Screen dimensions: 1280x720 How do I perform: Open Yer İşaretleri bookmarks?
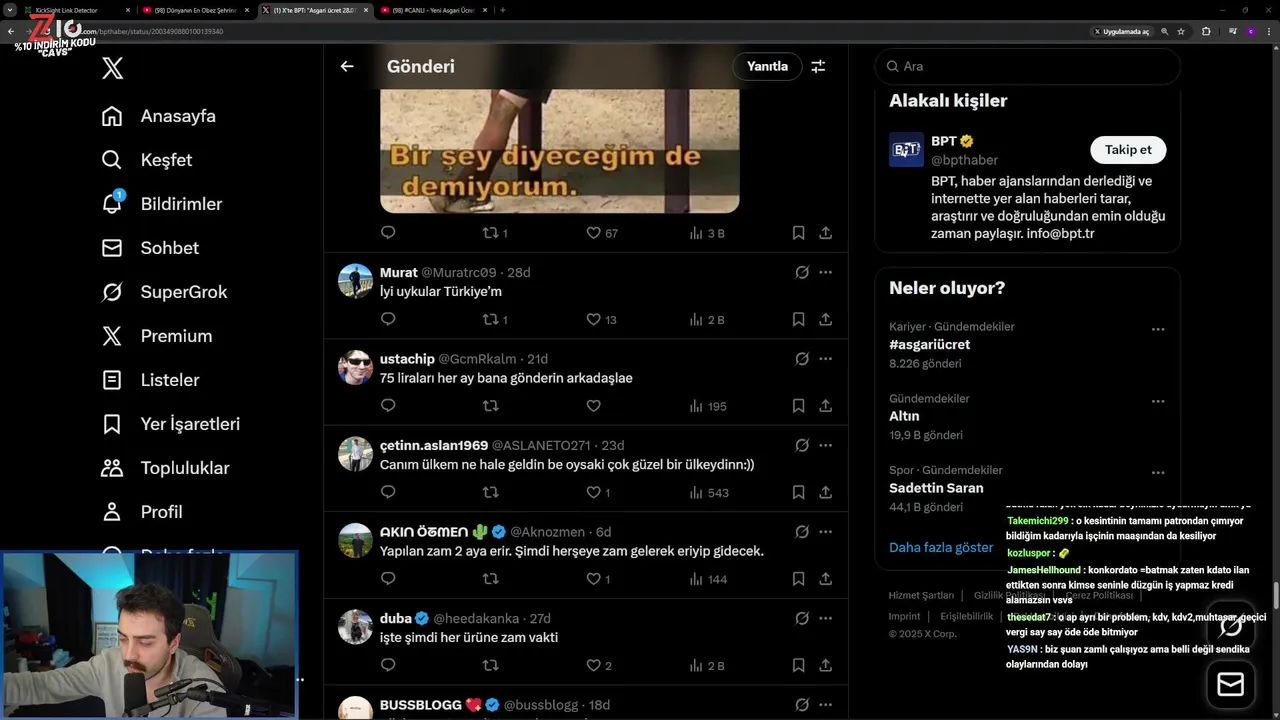pos(171,424)
